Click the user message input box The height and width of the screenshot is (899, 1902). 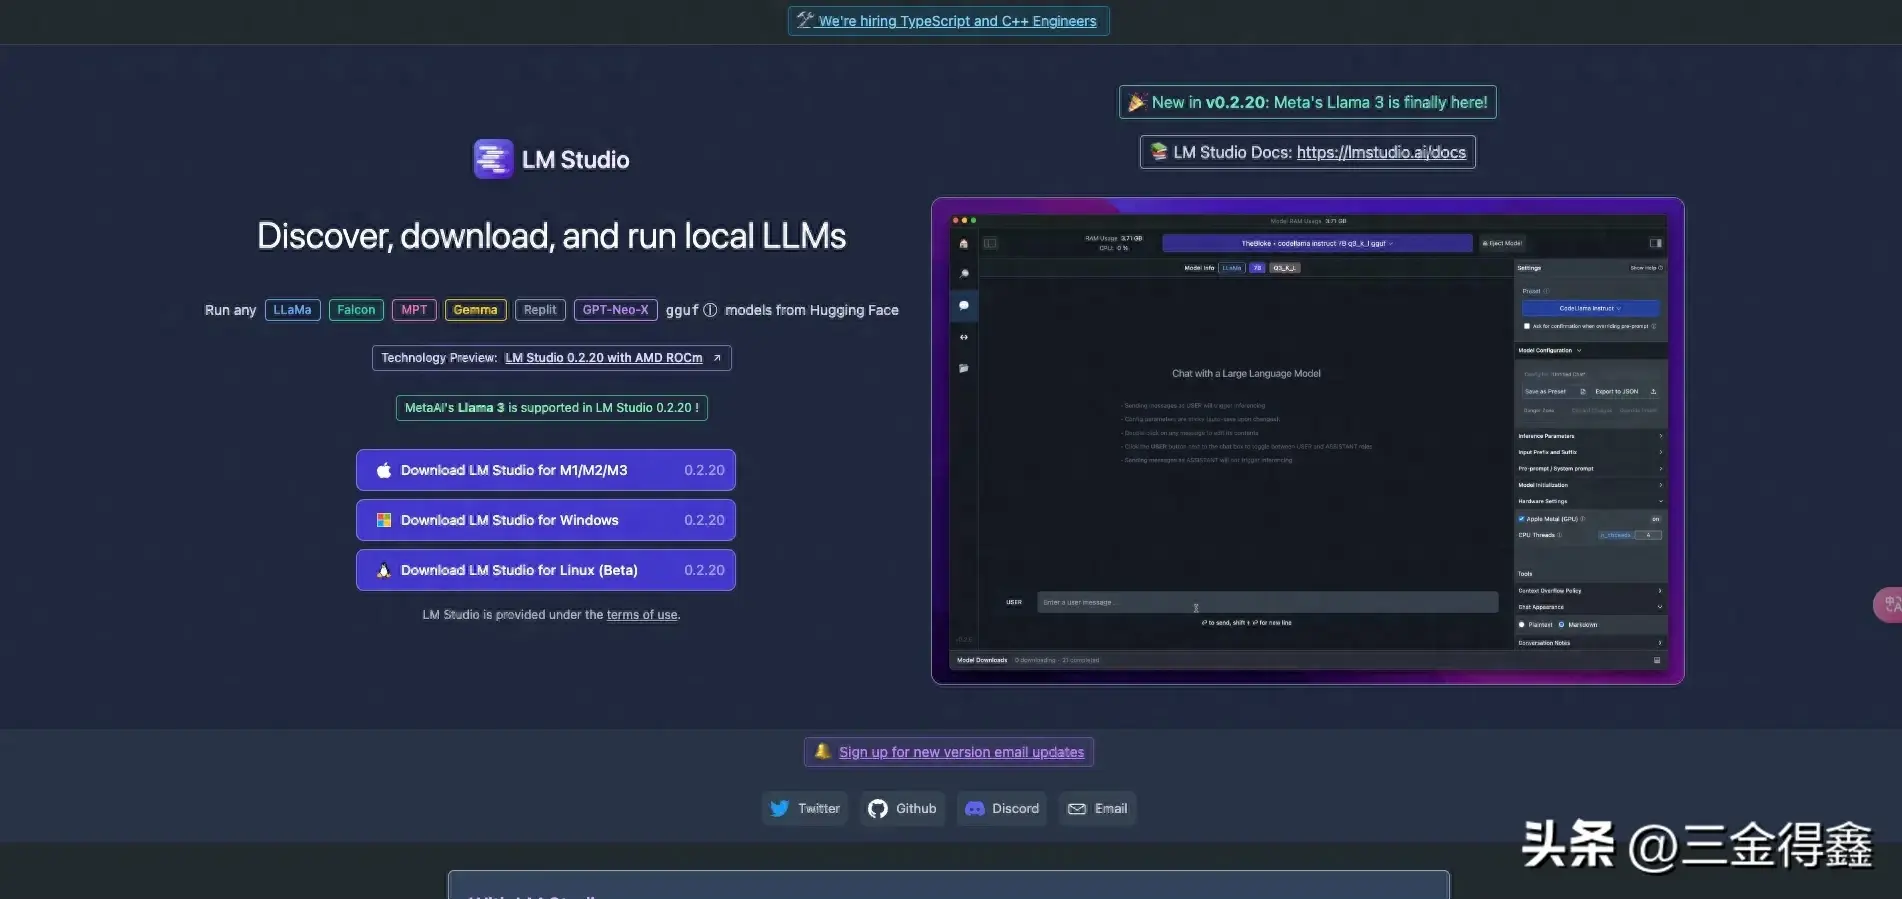(1266, 602)
